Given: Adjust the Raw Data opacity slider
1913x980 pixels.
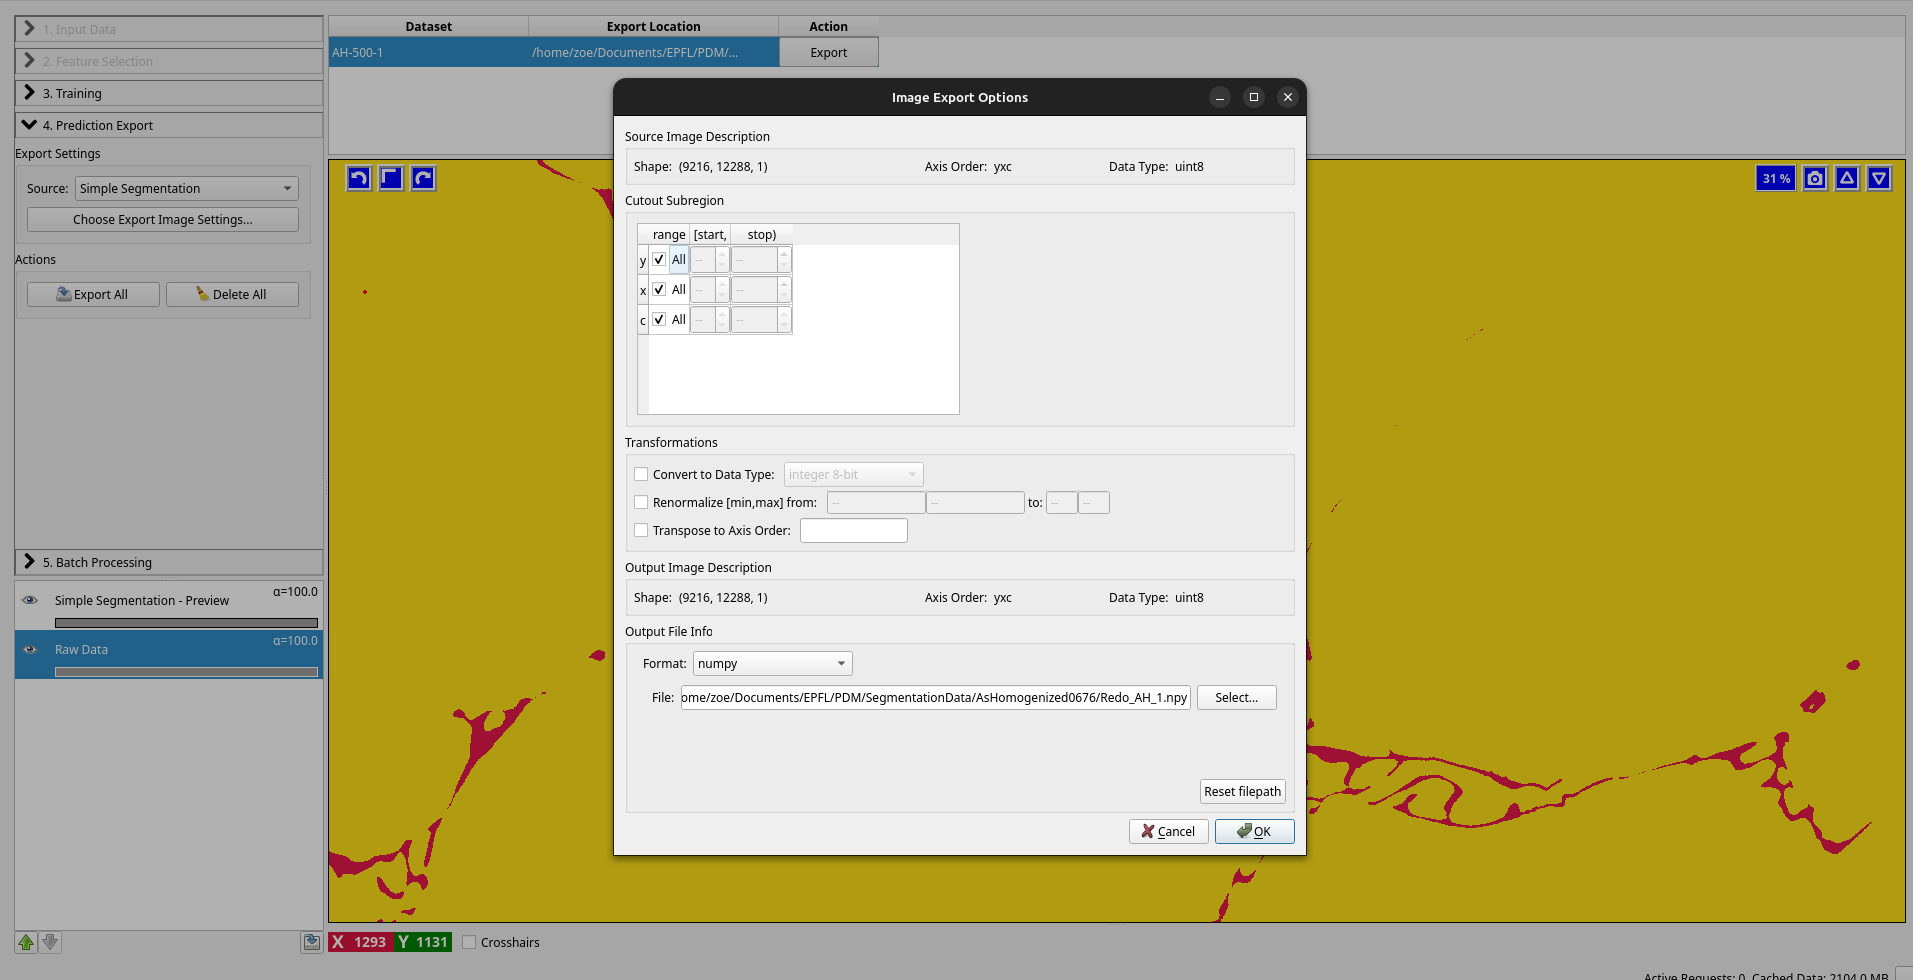Looking at the screenshot, I should 186,671.
